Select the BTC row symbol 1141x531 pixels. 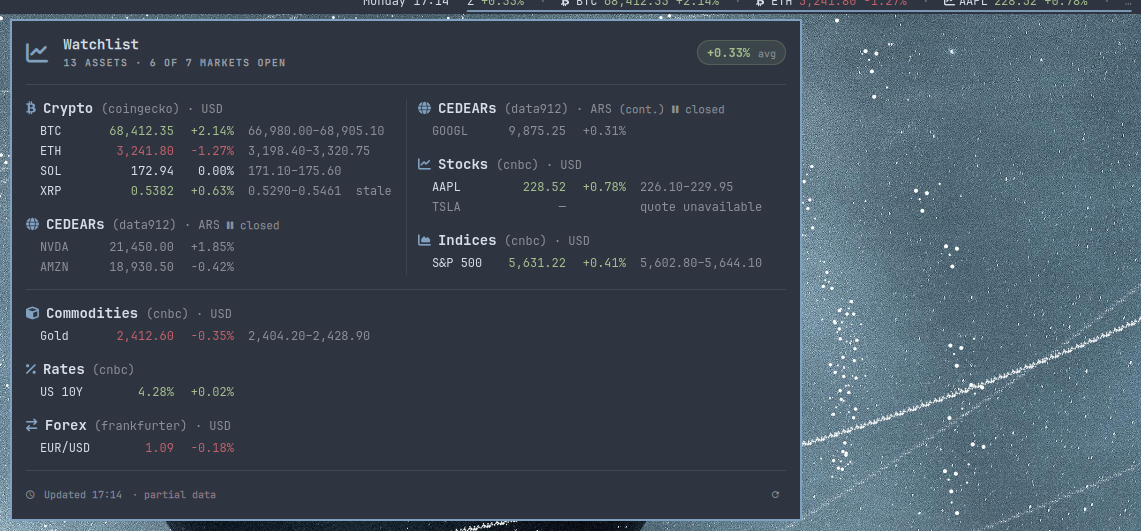pos(51,131)
